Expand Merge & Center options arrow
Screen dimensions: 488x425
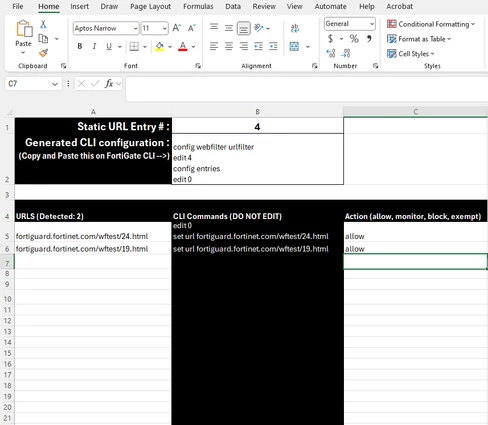[307, 47]
